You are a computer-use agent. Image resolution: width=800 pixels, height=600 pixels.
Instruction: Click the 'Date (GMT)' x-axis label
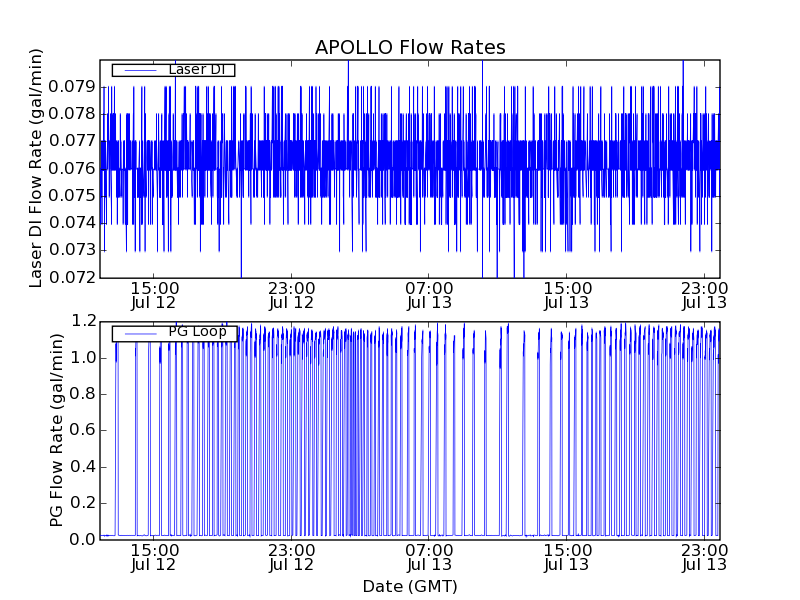pyautogui.click(x=410, y=586)
